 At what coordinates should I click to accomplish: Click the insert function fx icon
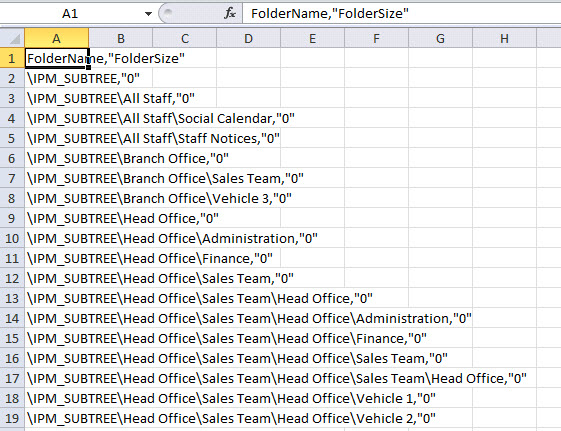tap(230, 14)
